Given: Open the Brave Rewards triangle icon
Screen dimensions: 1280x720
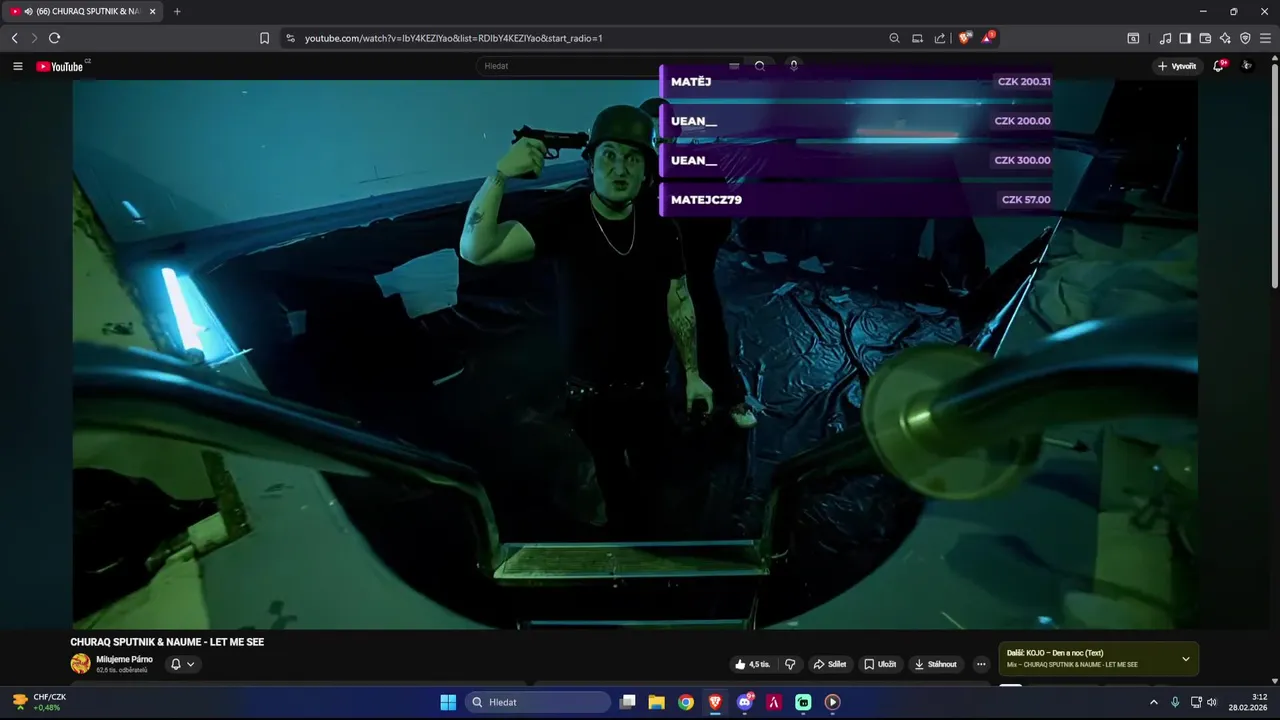Looking at the screenshot, I should 987,38.
